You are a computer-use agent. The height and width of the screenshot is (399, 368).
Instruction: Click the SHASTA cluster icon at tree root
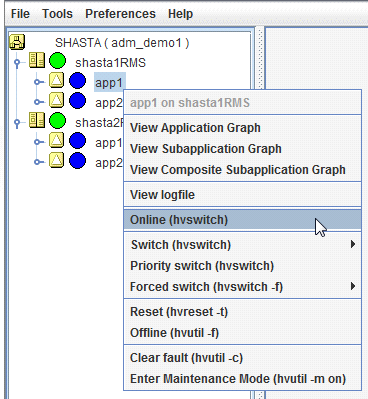pos(17,42)
